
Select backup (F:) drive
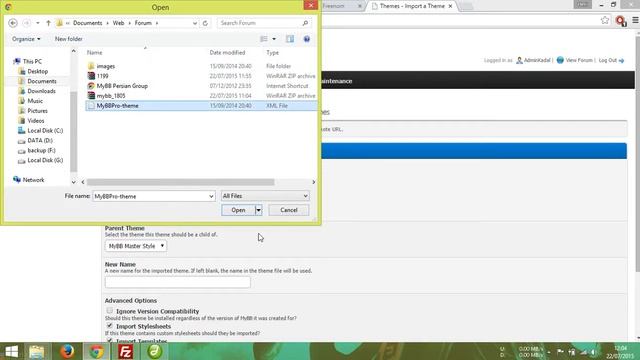41,150
